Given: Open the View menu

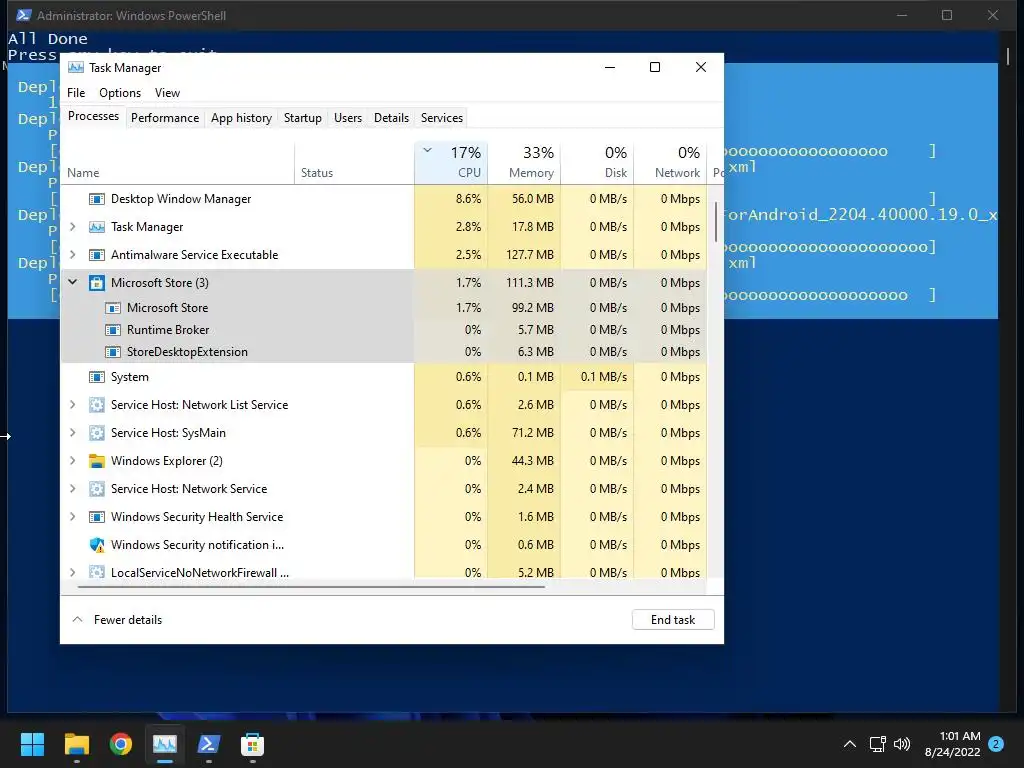Looking at the screenshot, I should [167, 93].
